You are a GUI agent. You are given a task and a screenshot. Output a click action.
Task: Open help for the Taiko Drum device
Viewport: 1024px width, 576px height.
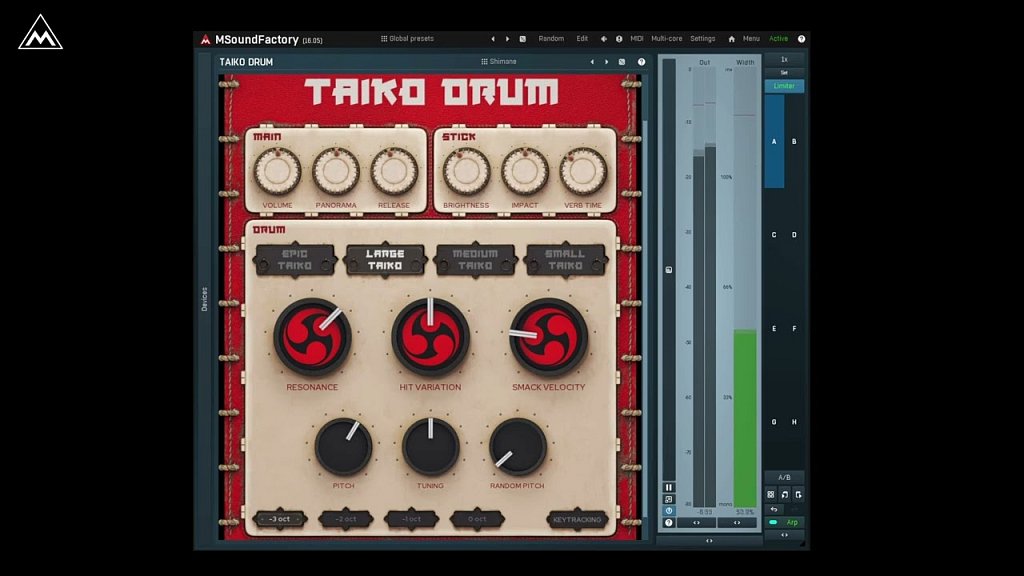point(641,62)
